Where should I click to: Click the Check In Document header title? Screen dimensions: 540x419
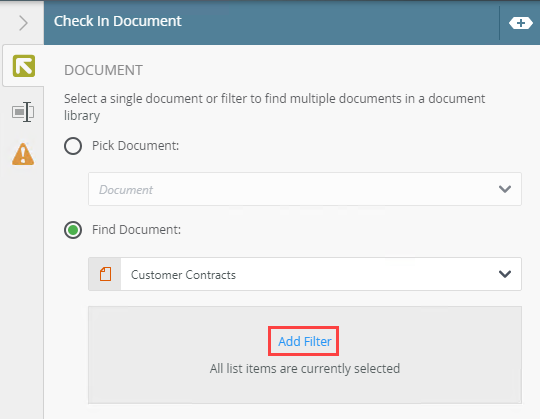click(117, 21)
